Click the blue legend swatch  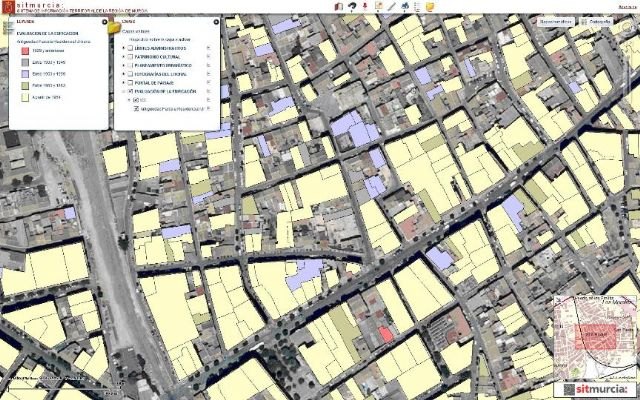(x=25, y=74)
